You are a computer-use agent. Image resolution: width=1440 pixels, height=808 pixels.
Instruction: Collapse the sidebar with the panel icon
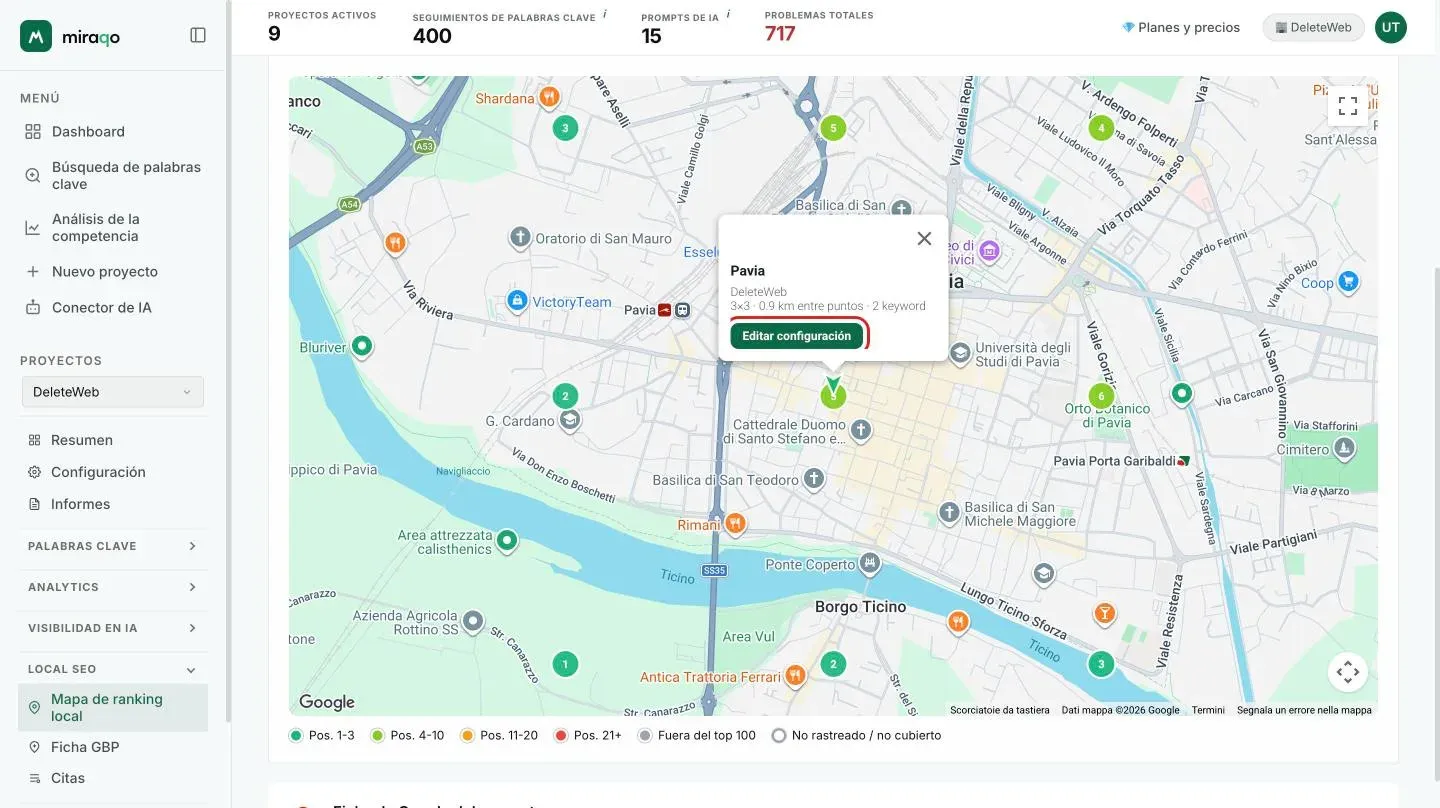tap(198, 35)
